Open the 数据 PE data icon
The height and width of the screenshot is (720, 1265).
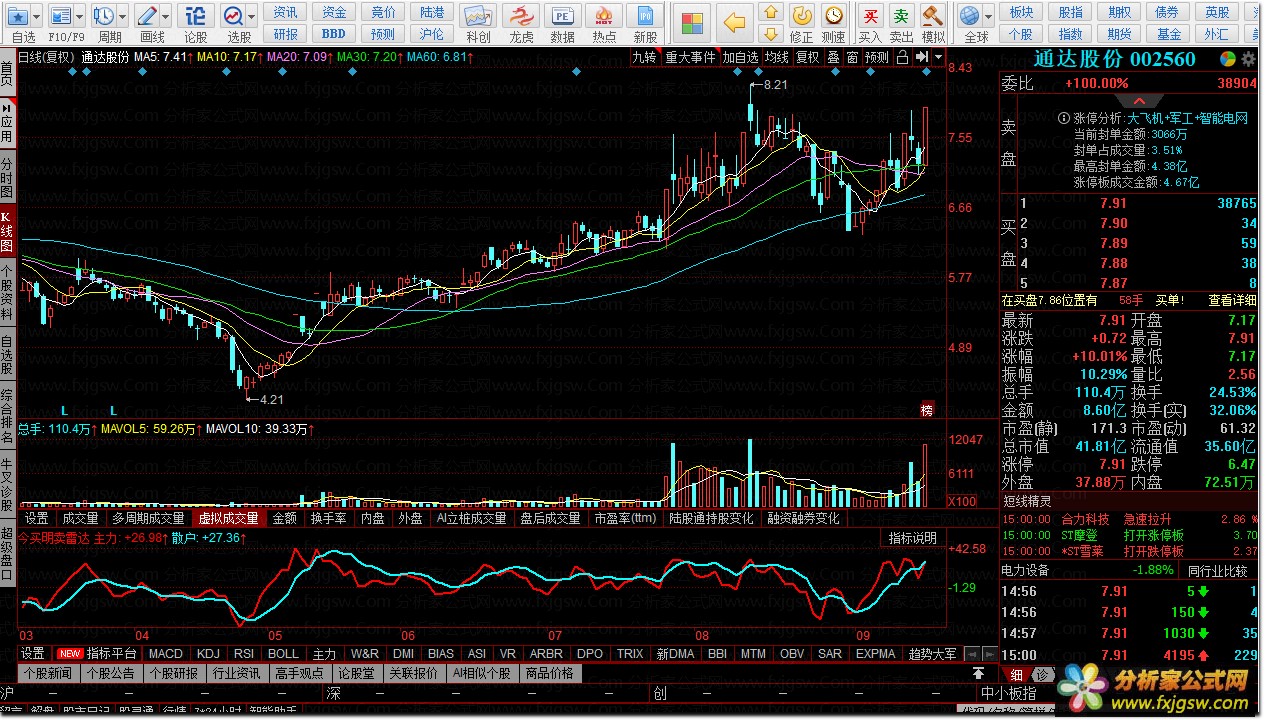click(x=563, y=16)
